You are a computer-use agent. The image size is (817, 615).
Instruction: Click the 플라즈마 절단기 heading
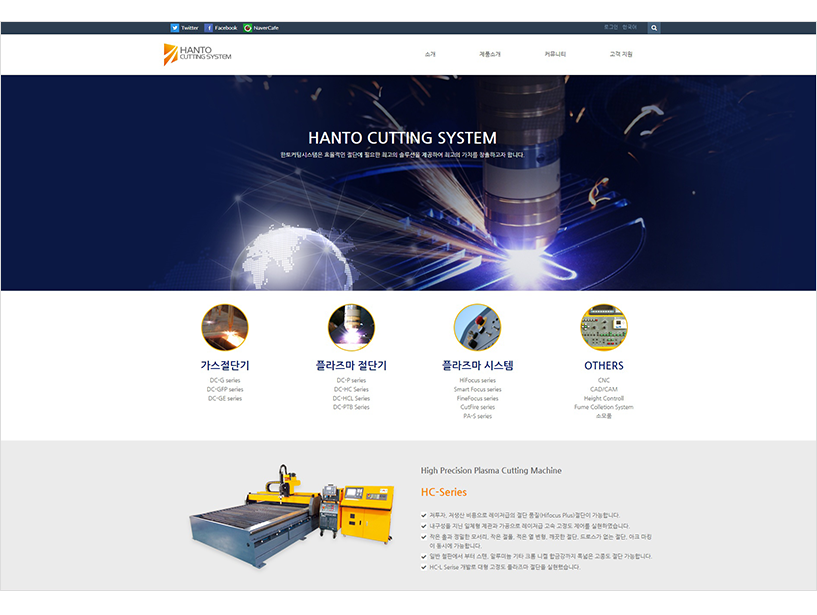351,365
